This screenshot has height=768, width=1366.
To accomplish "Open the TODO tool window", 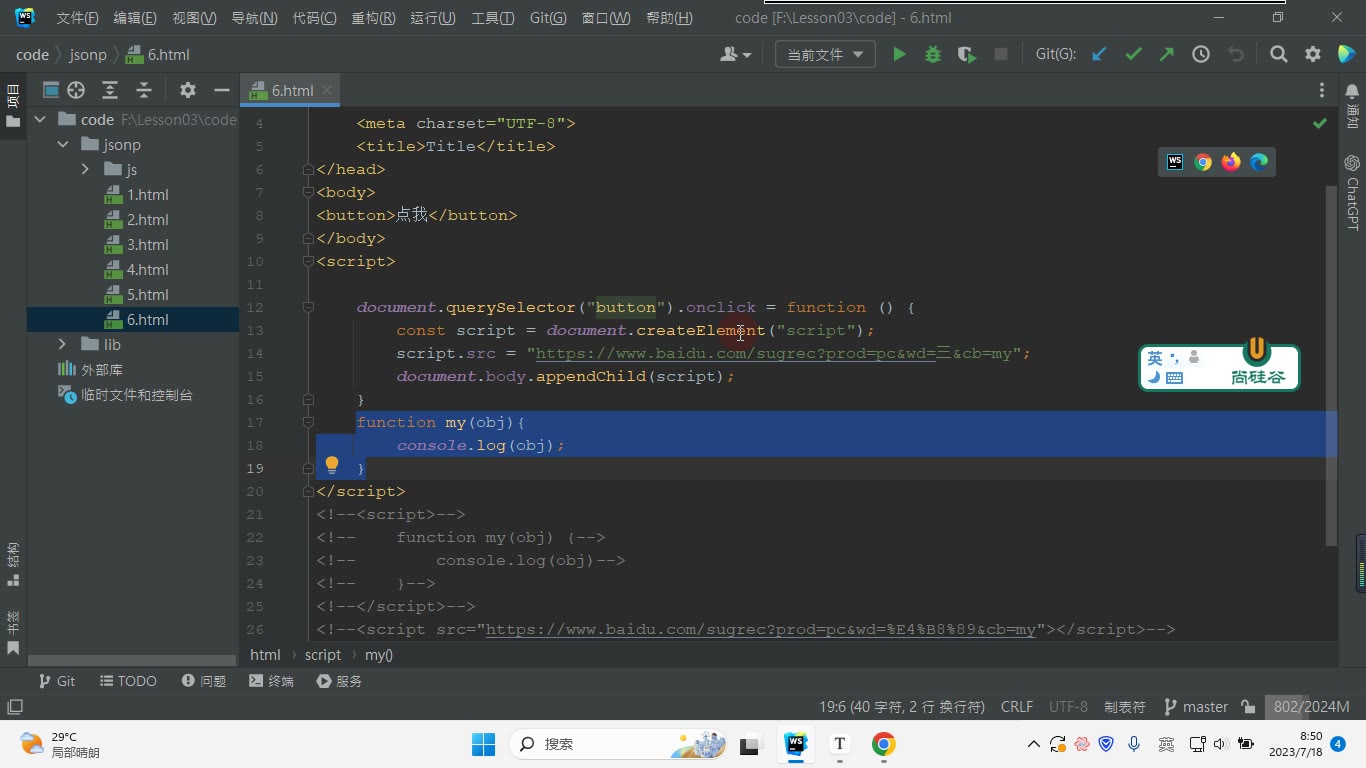I will pyautogui.click(x=128, y=681).
